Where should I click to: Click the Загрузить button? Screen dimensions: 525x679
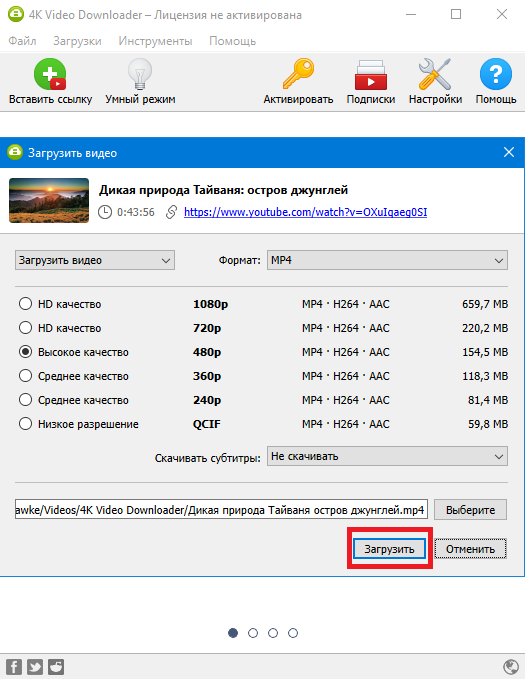pyautogui.click(x=389, y=549)
